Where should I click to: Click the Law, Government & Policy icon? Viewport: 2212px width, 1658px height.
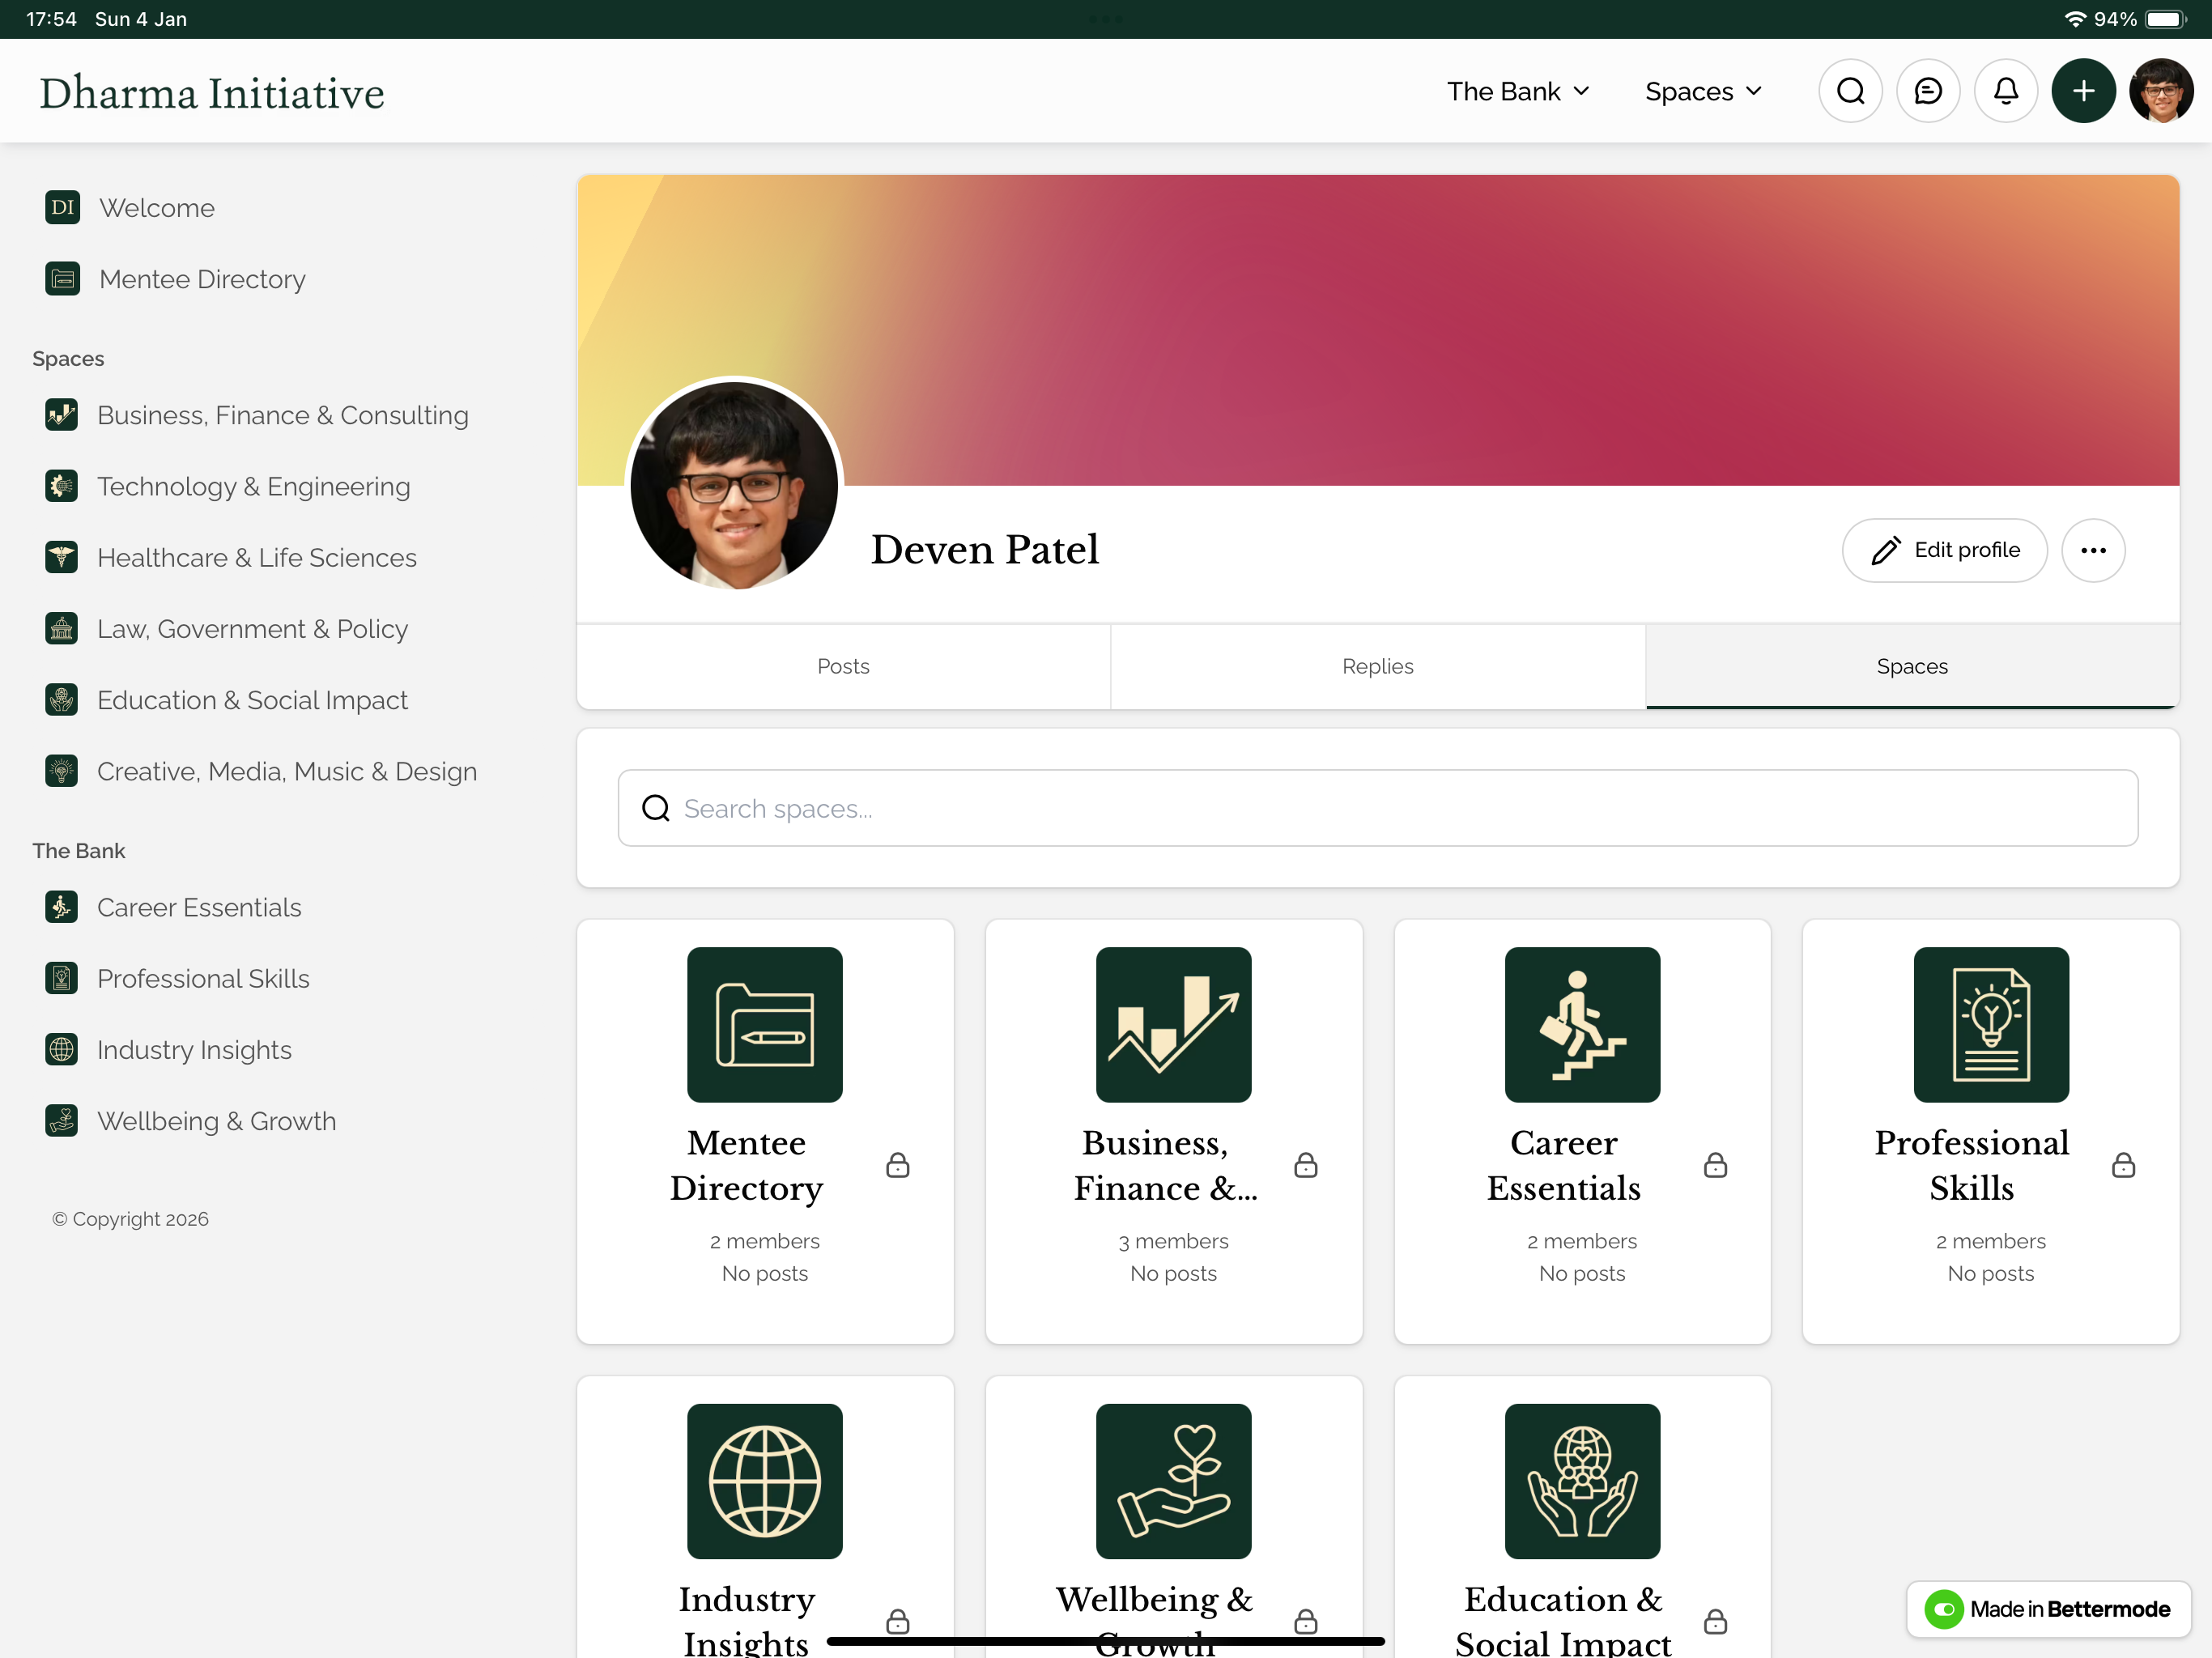61,628
